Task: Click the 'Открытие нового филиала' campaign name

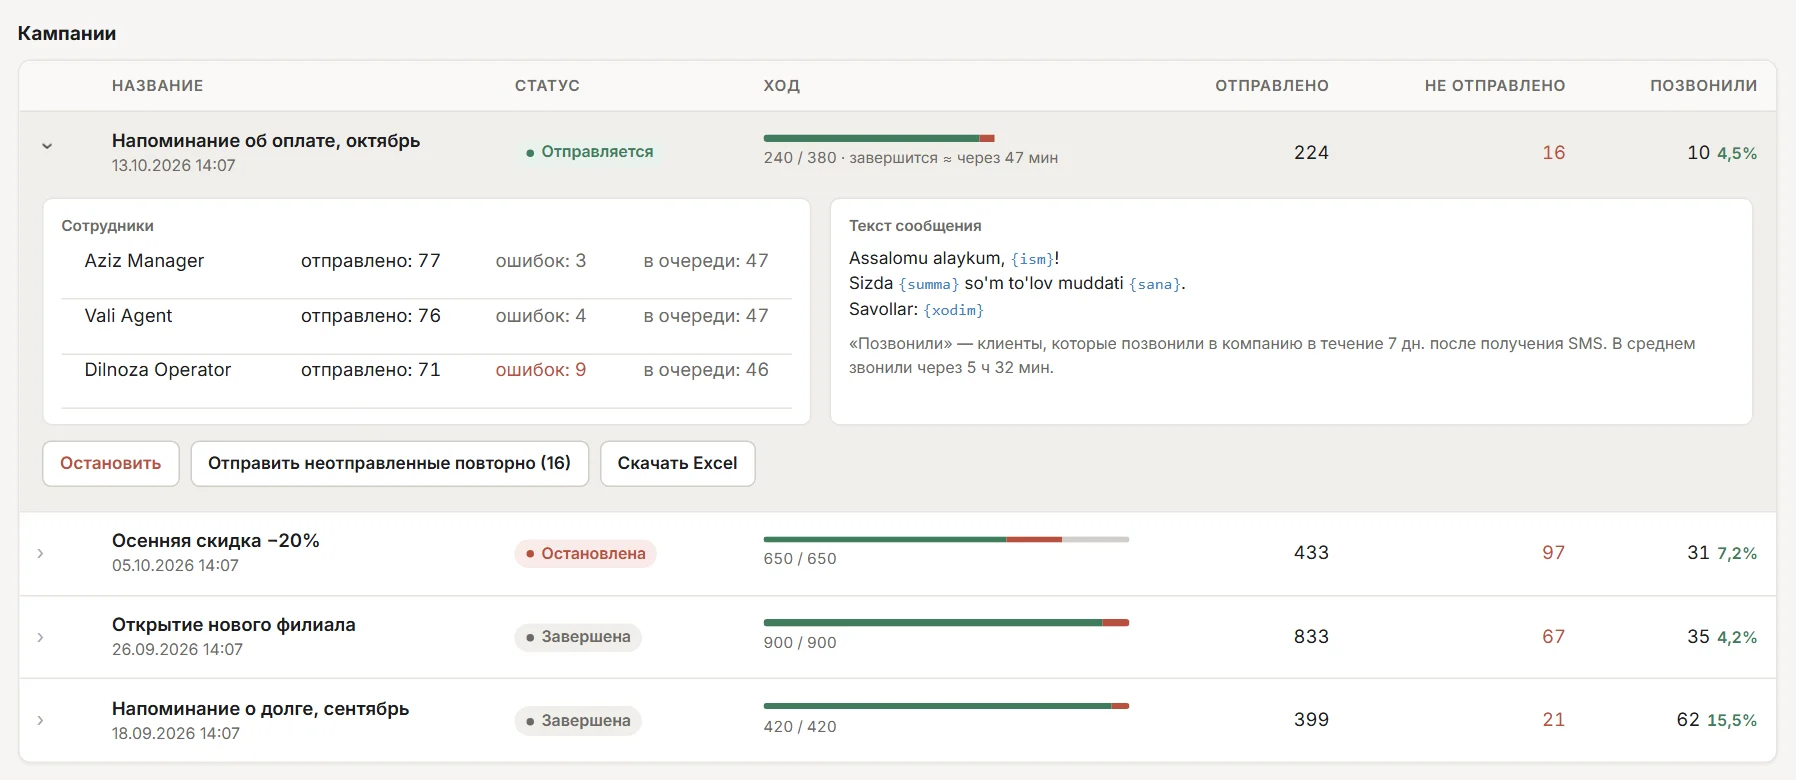Action: tap(234, 625)
